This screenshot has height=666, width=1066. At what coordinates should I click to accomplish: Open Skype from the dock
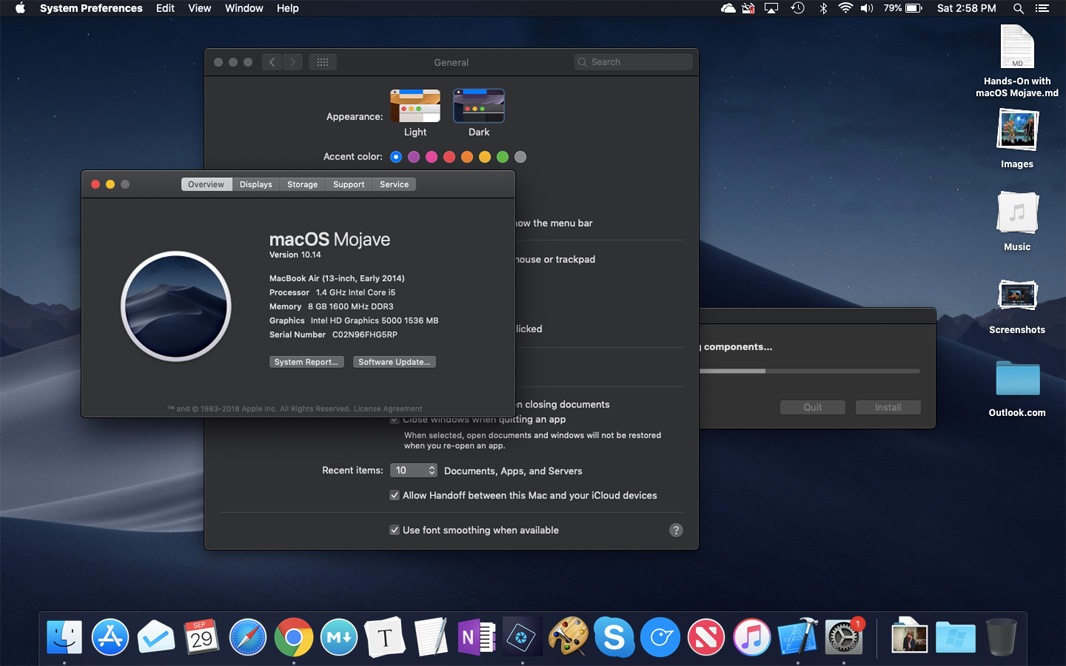point(614,637)
